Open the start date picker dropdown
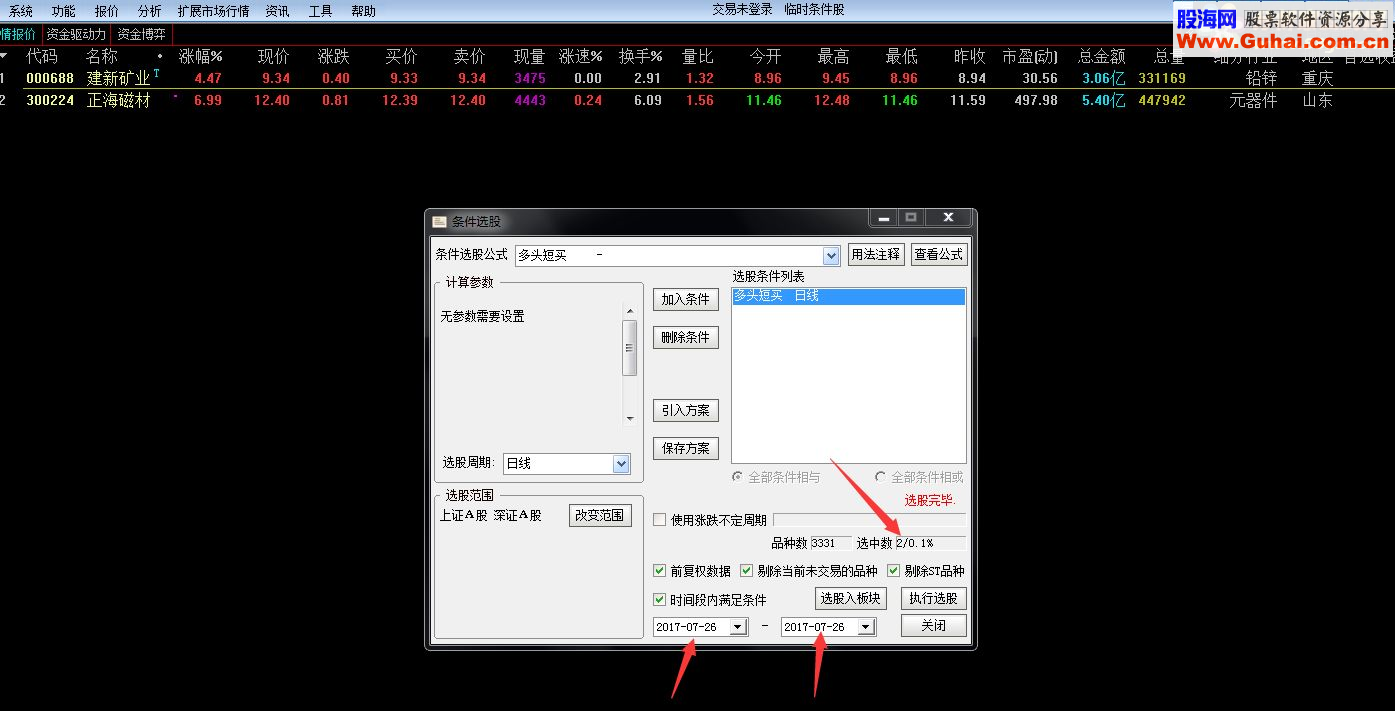Viewport: 1395px width, 711px height. [738, 627]
